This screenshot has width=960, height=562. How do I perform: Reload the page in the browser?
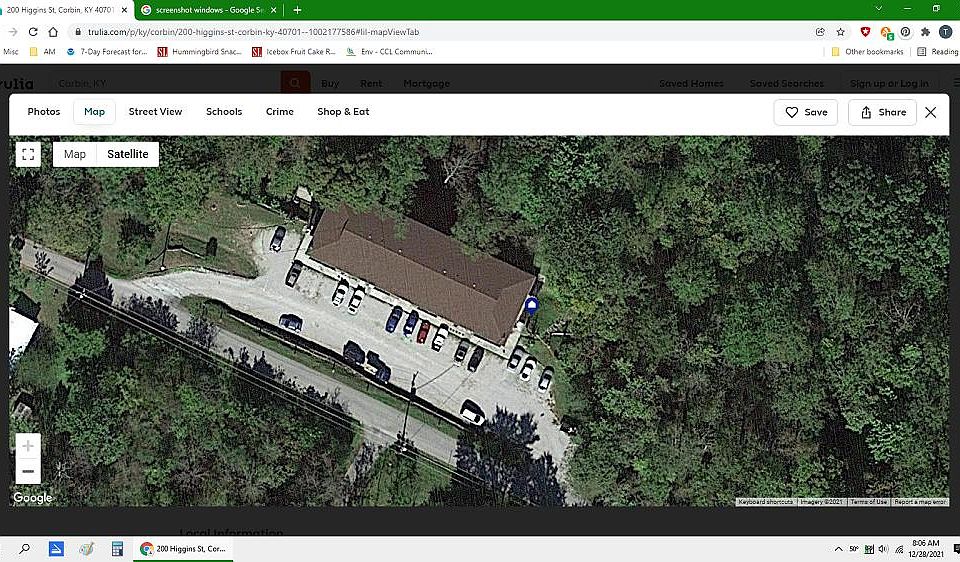[33, 32]
